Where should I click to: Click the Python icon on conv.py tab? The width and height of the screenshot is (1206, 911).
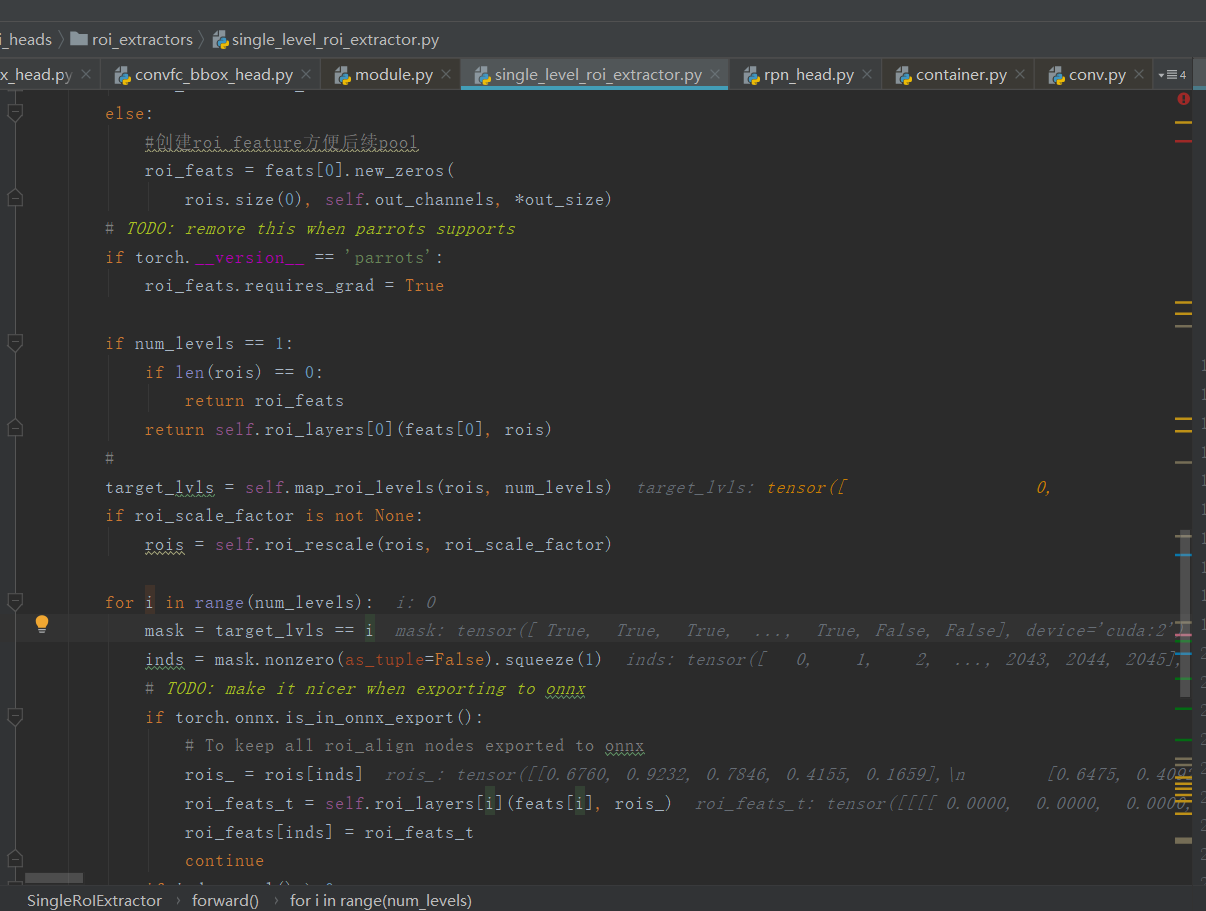click(x=1055, y=74)
